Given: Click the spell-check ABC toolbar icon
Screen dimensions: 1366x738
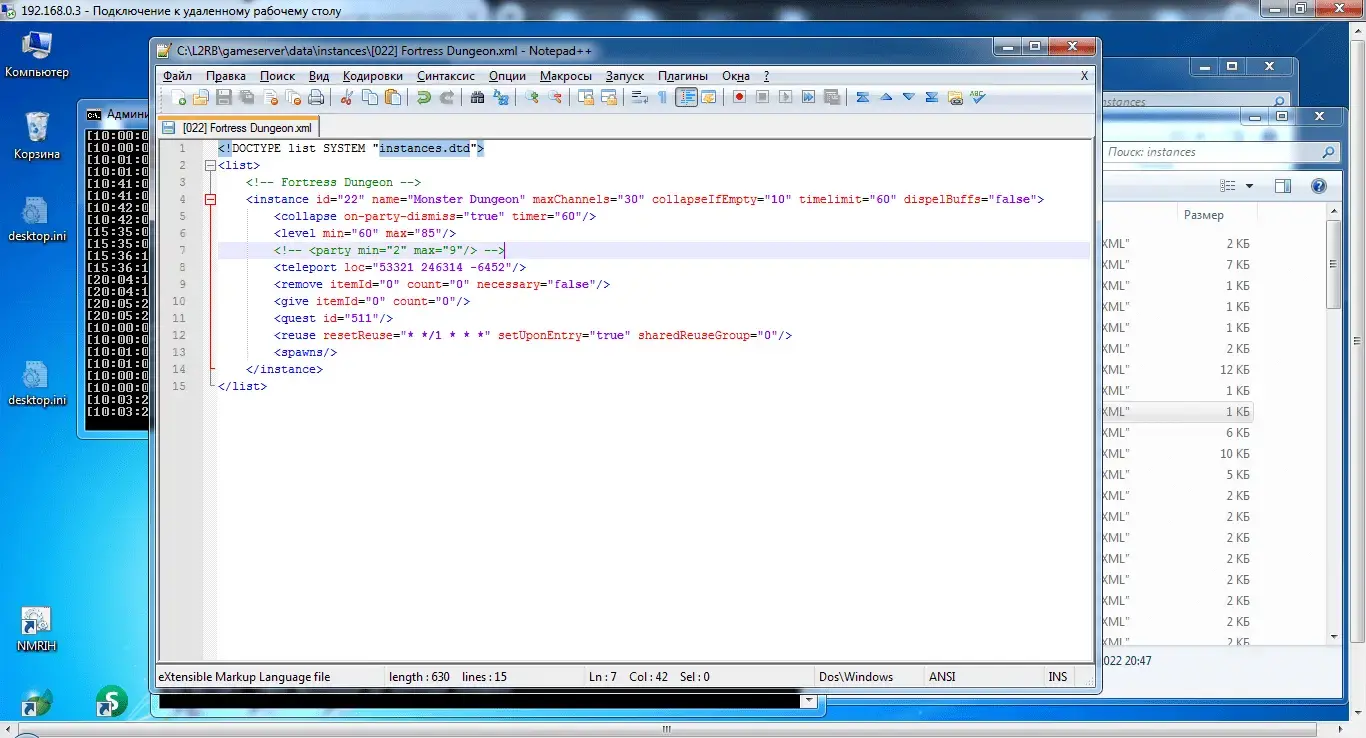Looking at the screenshot, I should [x=978, y=97].
